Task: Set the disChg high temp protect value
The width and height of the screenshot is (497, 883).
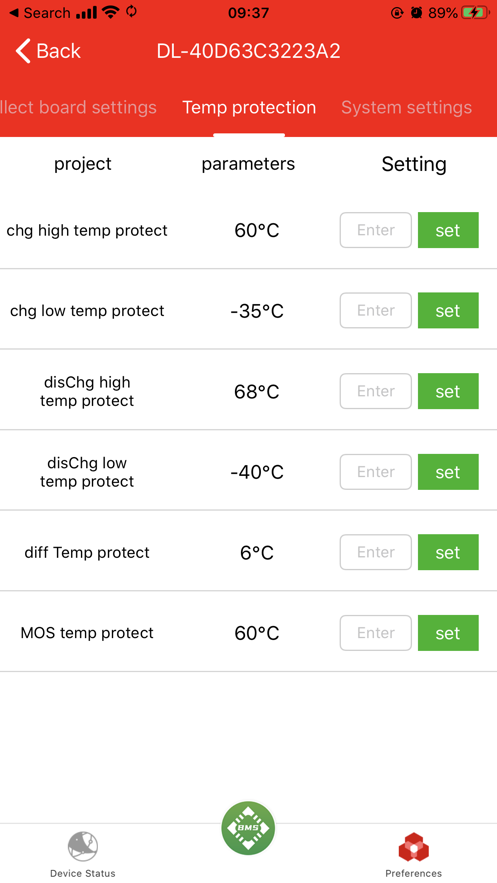Action: [x=448, y=391]
